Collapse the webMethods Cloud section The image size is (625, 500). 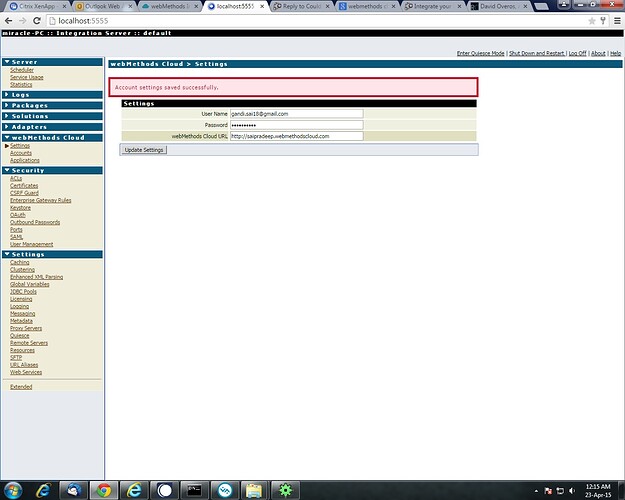click(52, 138)
